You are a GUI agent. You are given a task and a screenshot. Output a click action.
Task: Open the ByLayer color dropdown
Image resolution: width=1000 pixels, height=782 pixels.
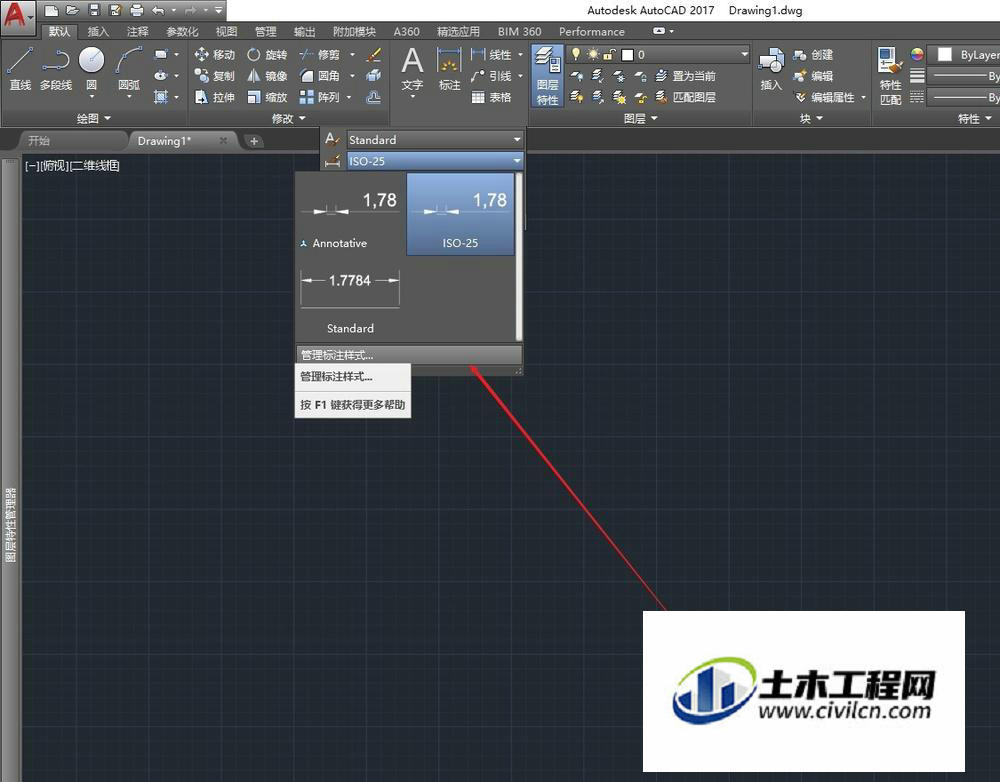964,55
